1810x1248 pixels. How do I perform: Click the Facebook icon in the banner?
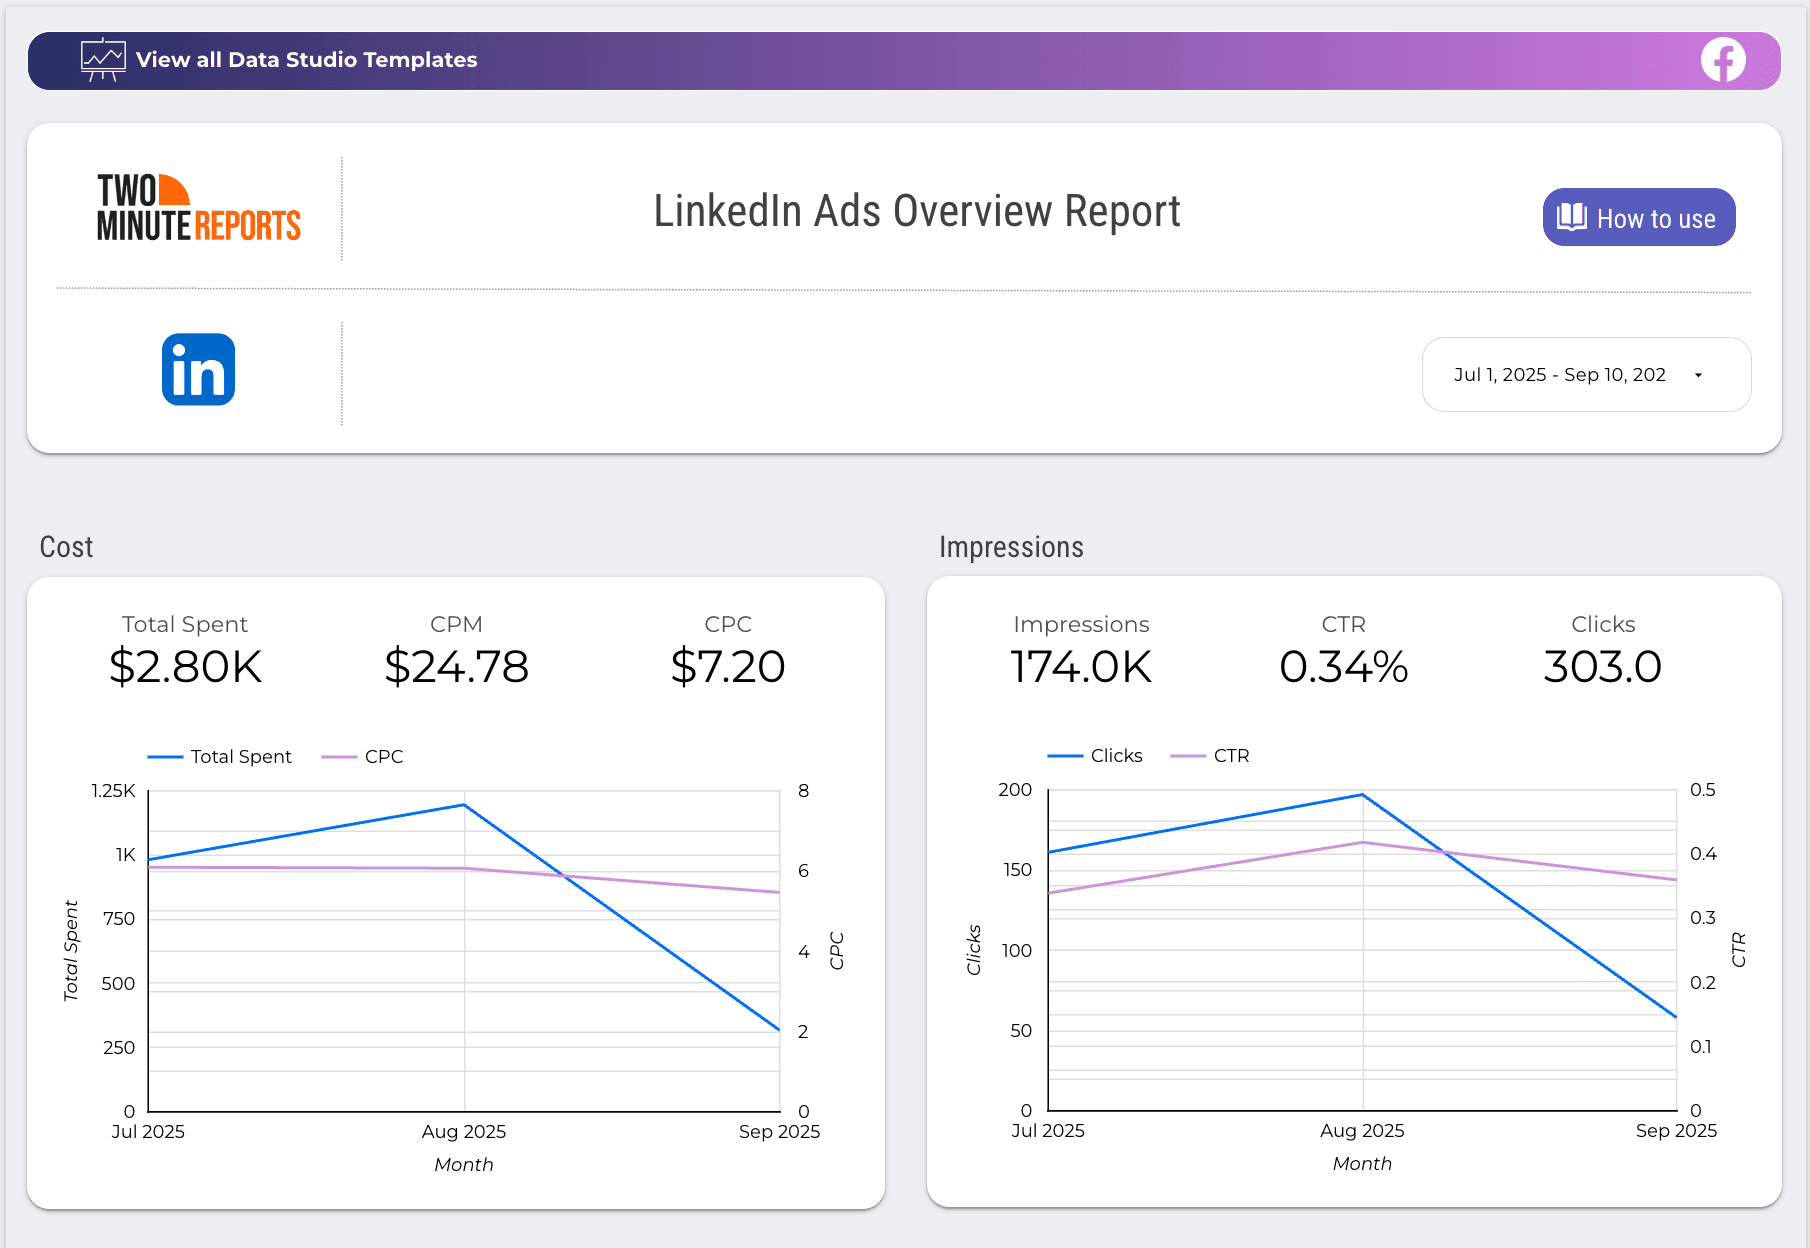click(x=1723, y=59)
